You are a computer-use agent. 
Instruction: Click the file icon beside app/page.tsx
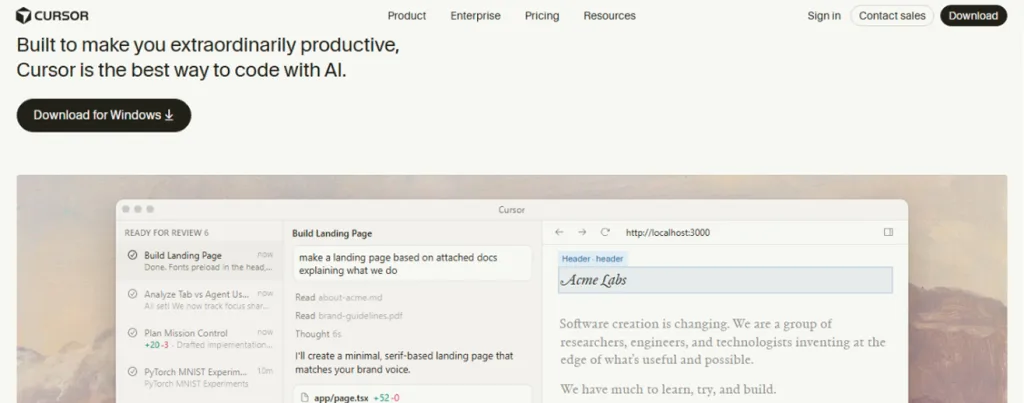pyautogui.click(x=304, y=397)
